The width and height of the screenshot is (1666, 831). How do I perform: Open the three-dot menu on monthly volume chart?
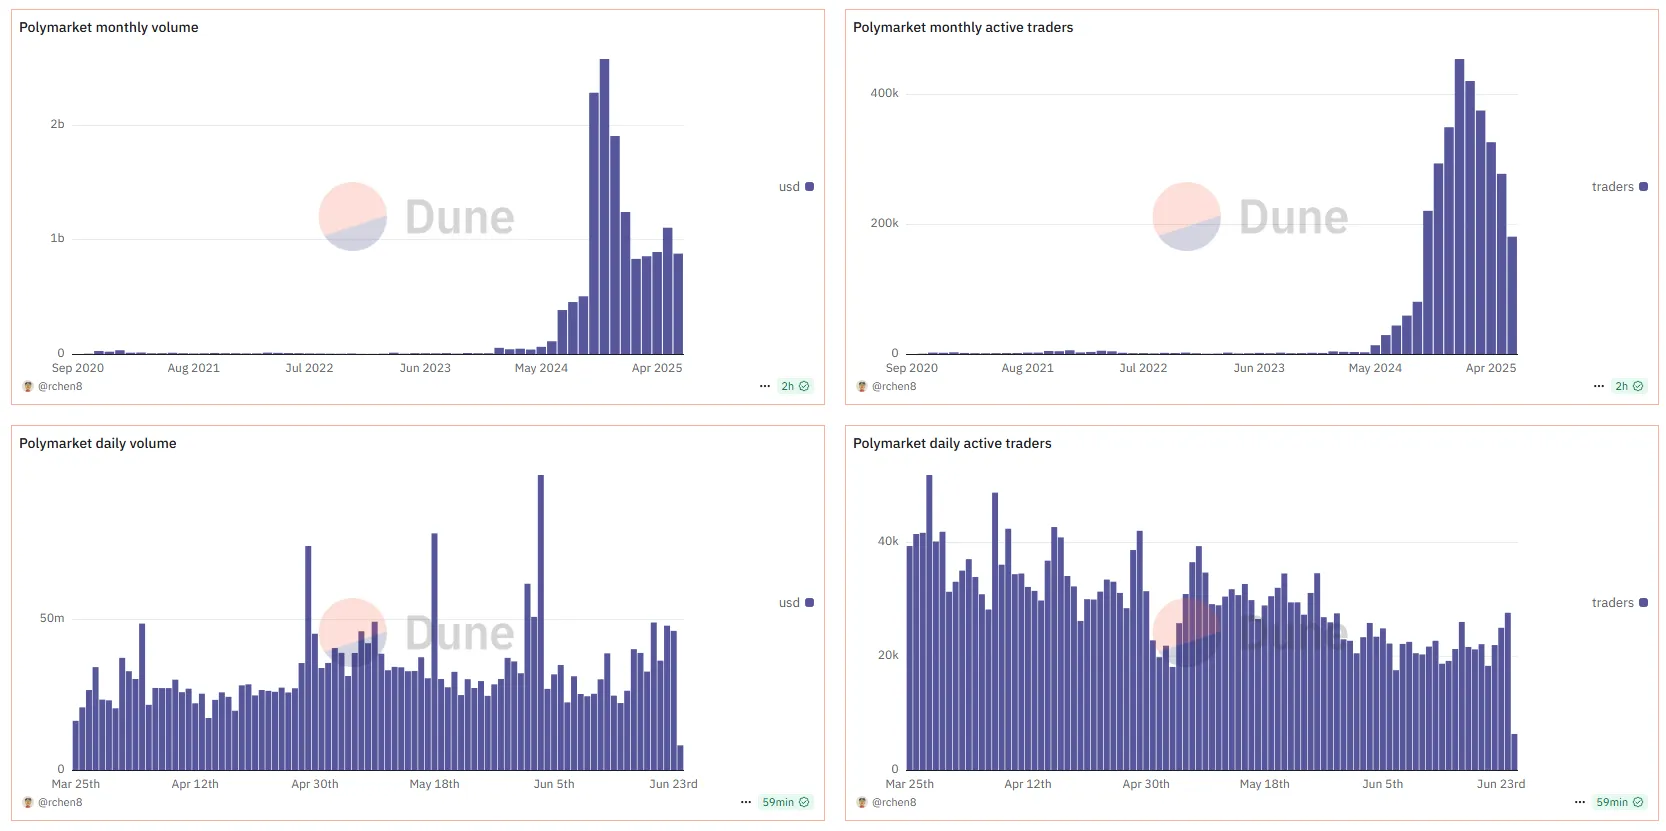765,386
